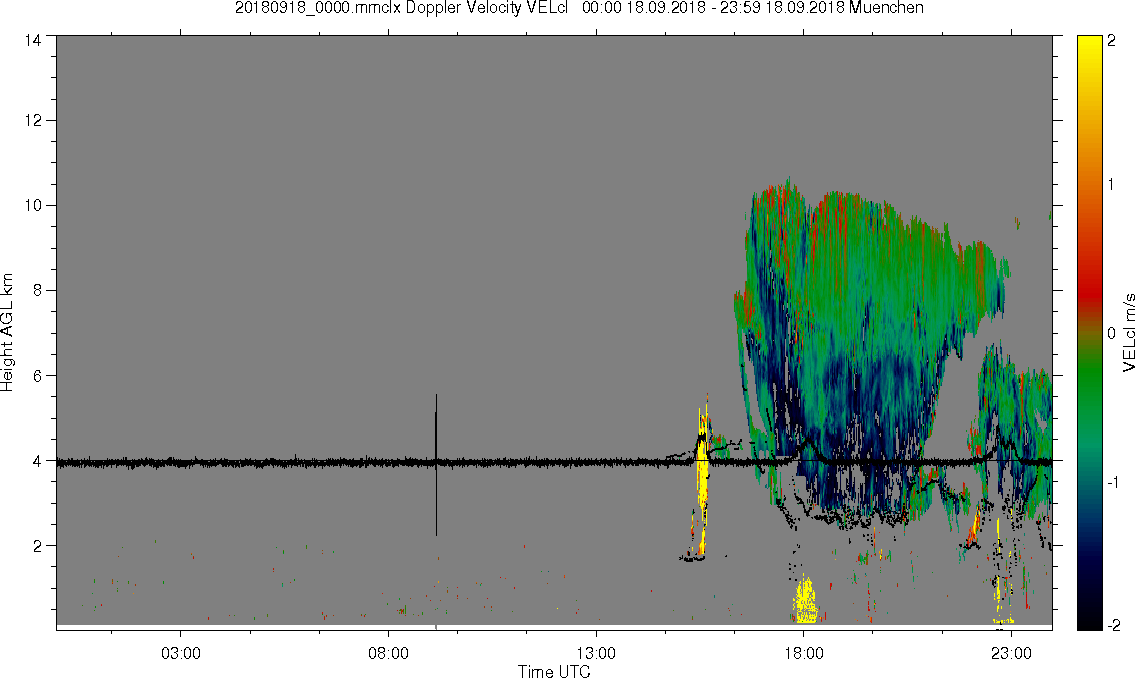This screenshot has height=678, width=1135.
Task: Click the '23:00' time axis label
Action: coord(1011,653)
